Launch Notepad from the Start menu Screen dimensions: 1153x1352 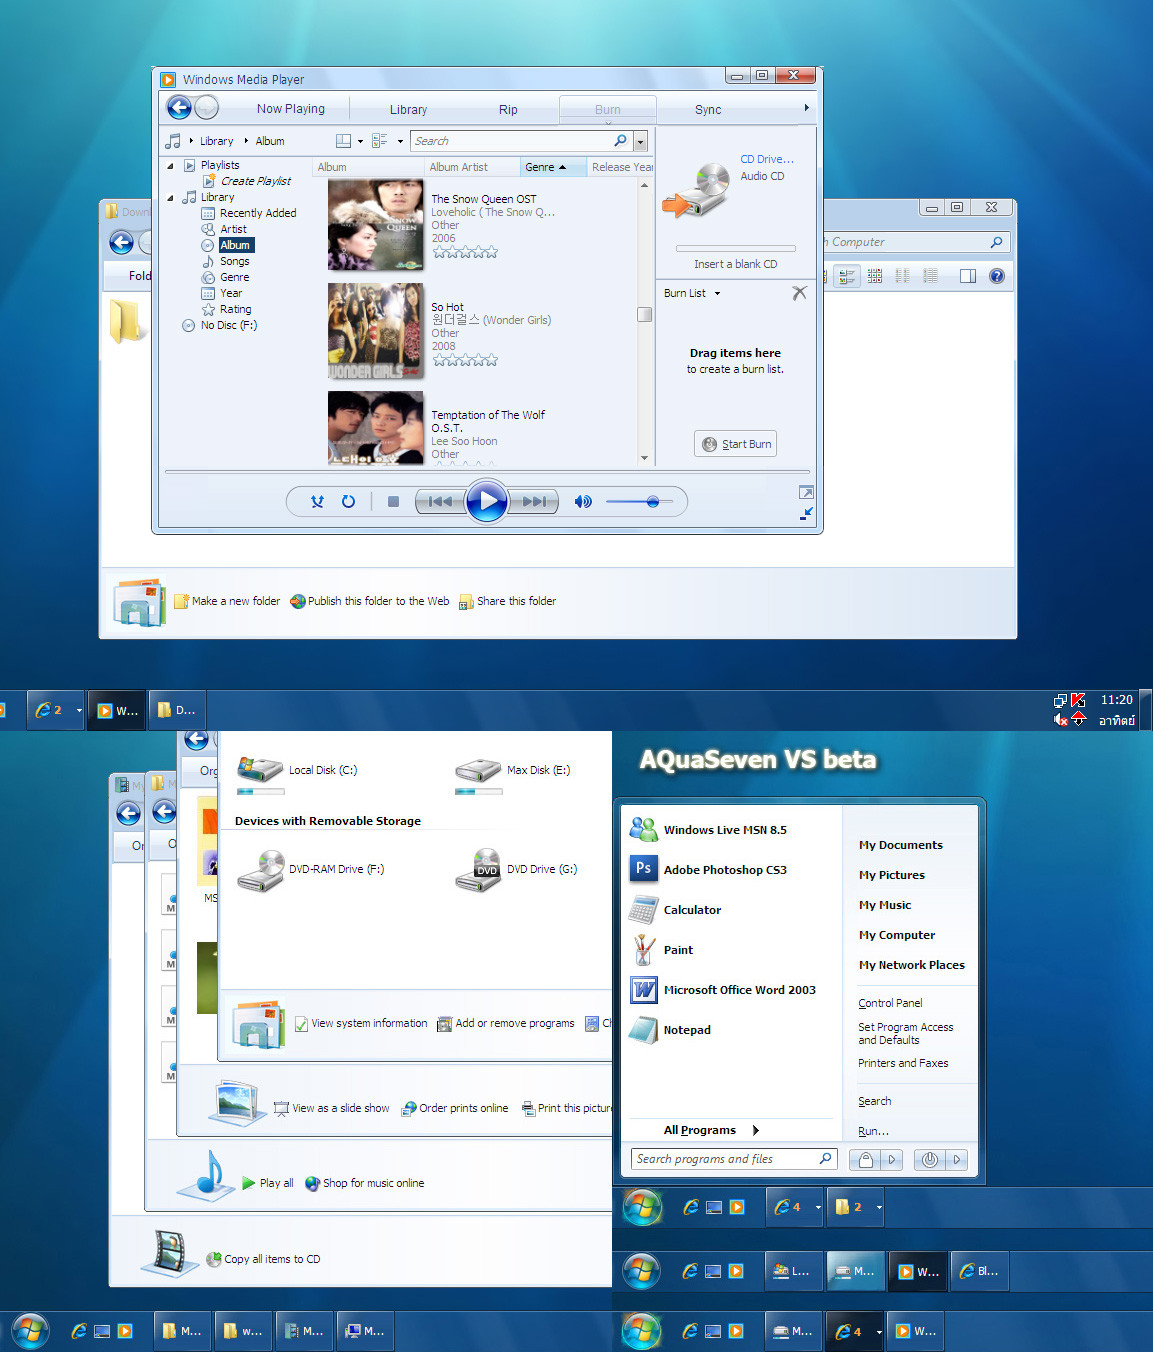click(x=670, y=1030)
